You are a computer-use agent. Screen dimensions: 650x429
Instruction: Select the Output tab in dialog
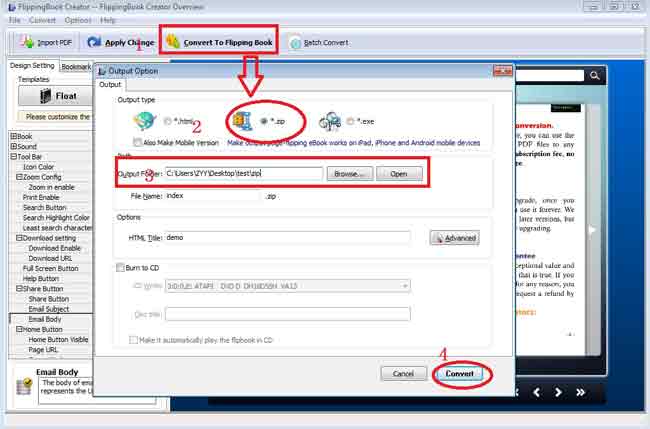pyautogui.click(x=110, y=85)
